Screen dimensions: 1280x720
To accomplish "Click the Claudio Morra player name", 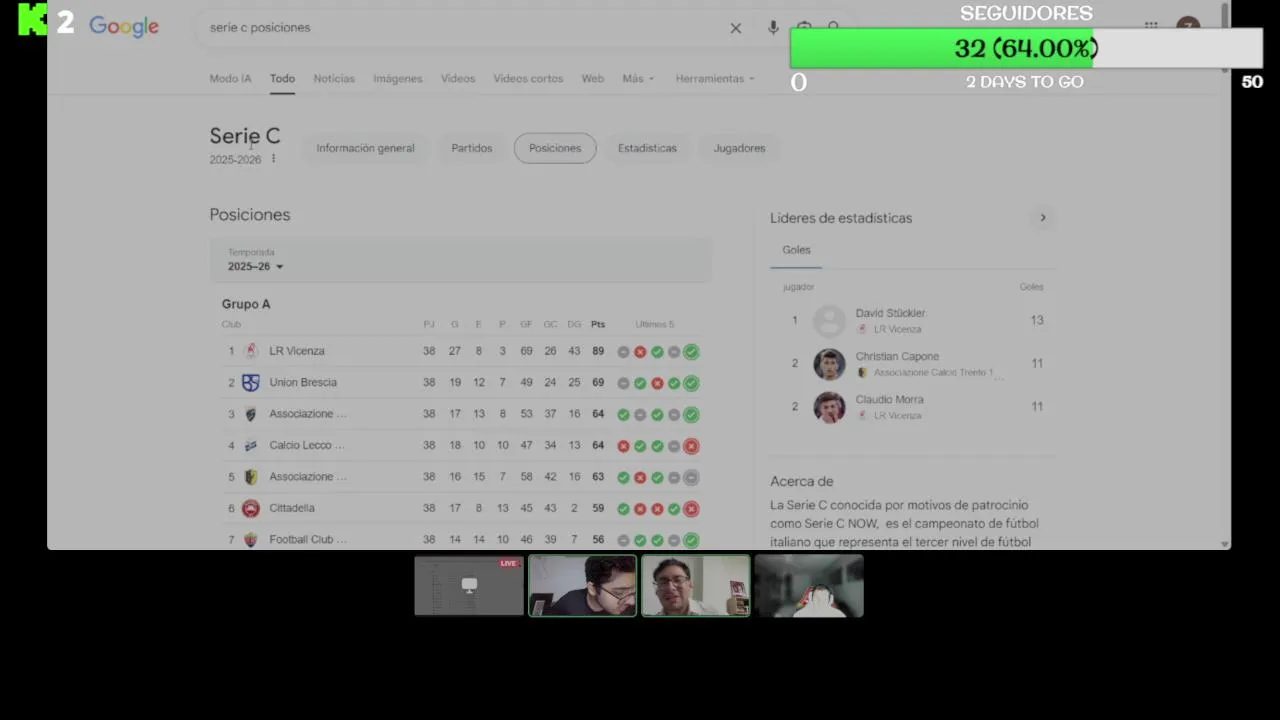I will click(889, 399).
